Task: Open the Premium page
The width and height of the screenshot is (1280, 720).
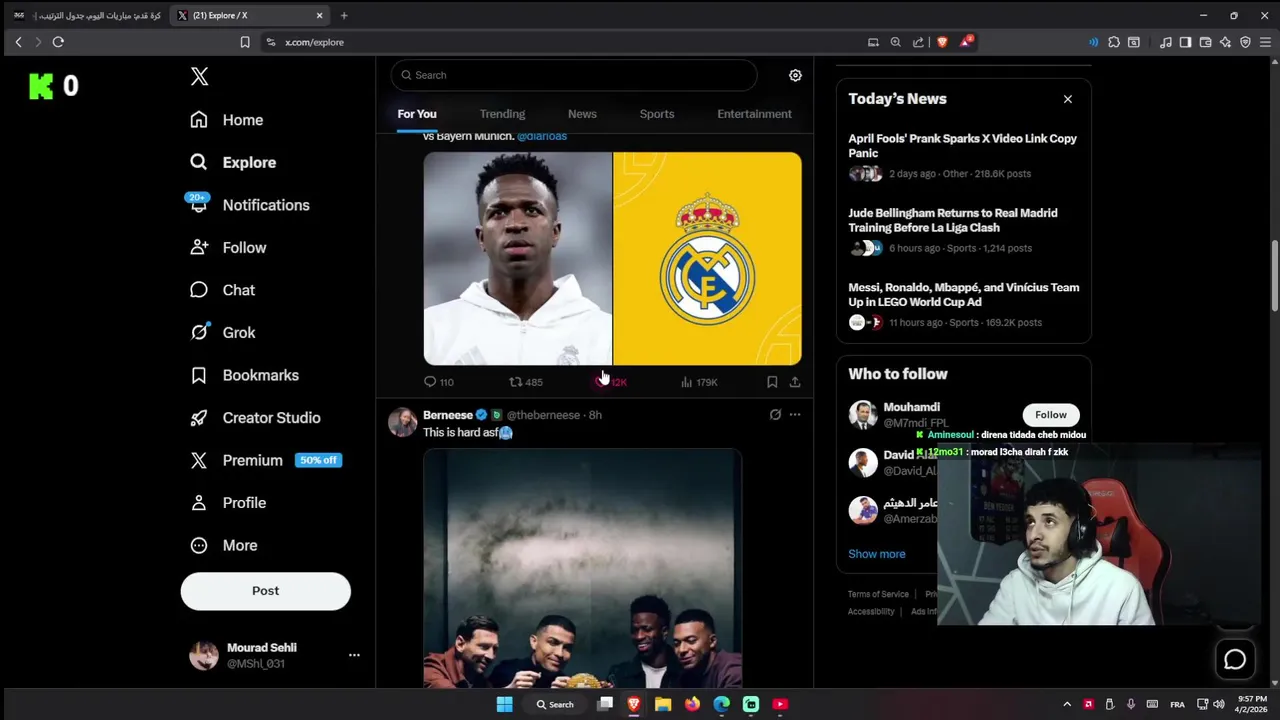Action: [266, 460]
